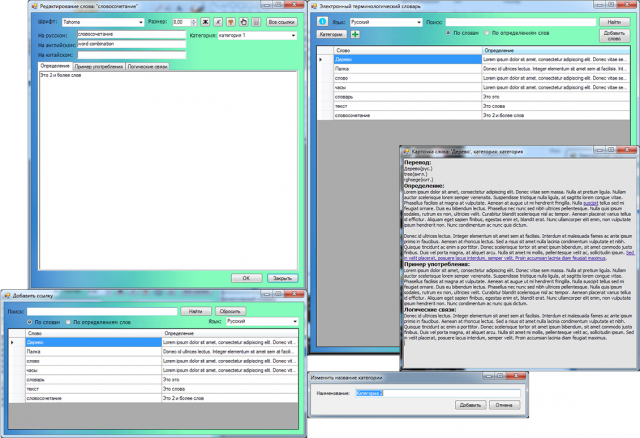
Task: Select 'словосочетание' row in dictionary table
Action: click(x=473, y=116)
